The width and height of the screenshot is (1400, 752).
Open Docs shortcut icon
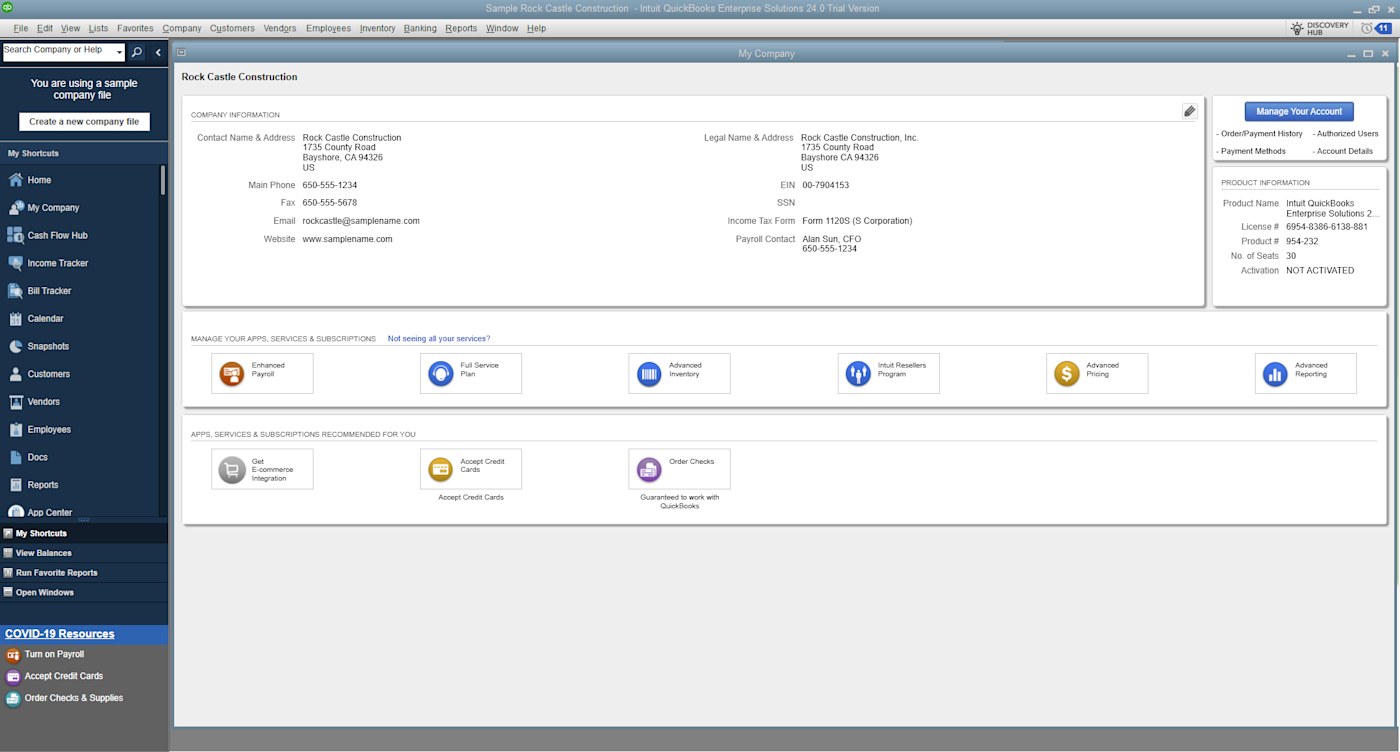[x=15, y=457]
